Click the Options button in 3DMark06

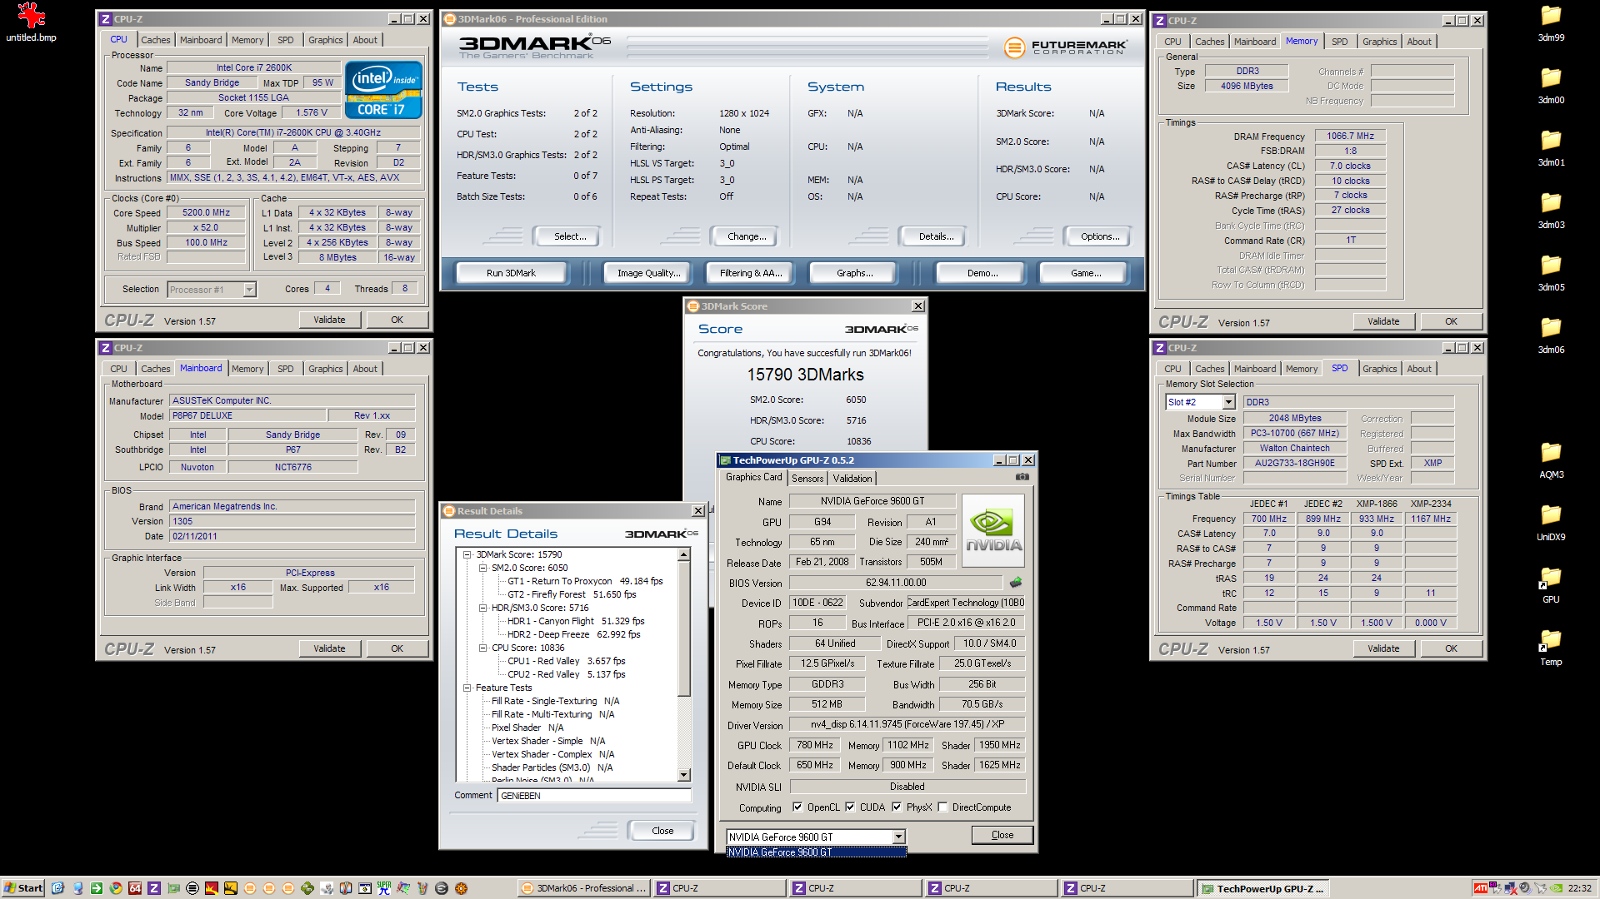pyautogui.click(x=1100, y=236)
